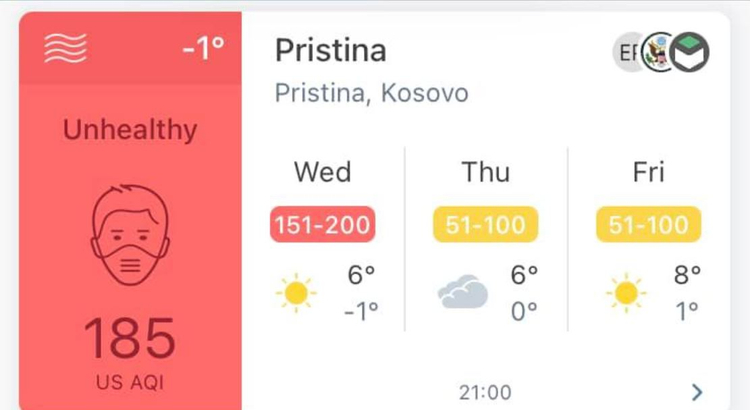Click Thursday's cloudy weather icon

pos(463,292)
